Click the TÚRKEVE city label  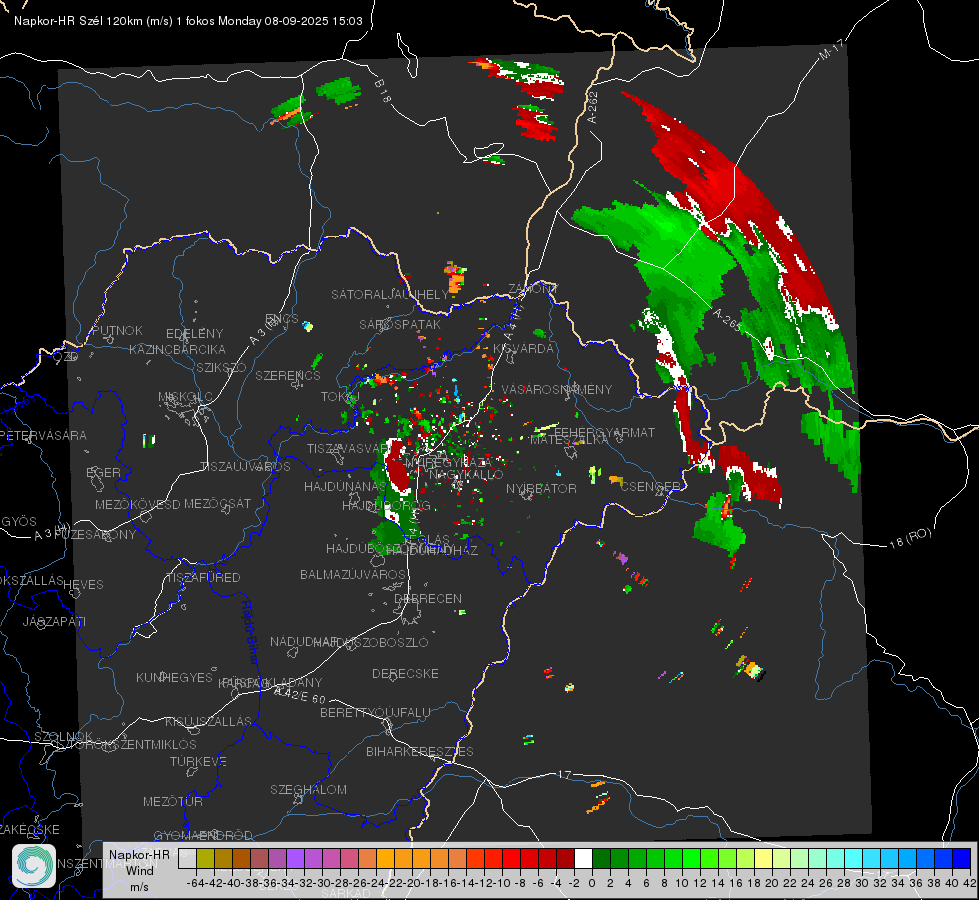(199, 761)
